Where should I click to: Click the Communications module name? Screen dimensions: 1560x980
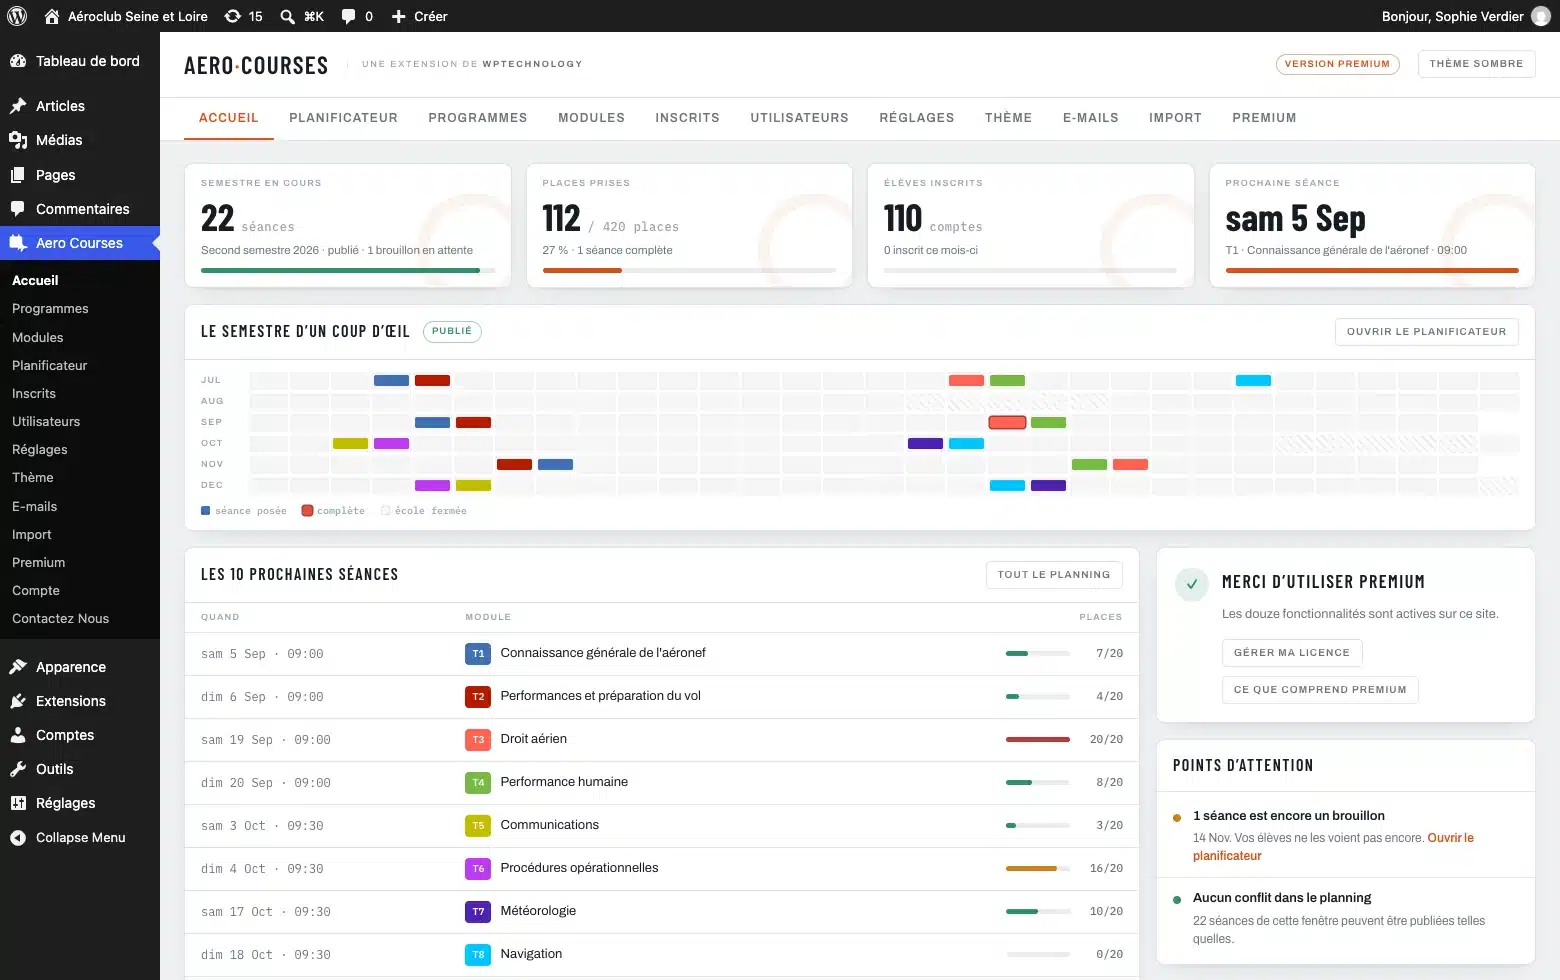point(549,825)
